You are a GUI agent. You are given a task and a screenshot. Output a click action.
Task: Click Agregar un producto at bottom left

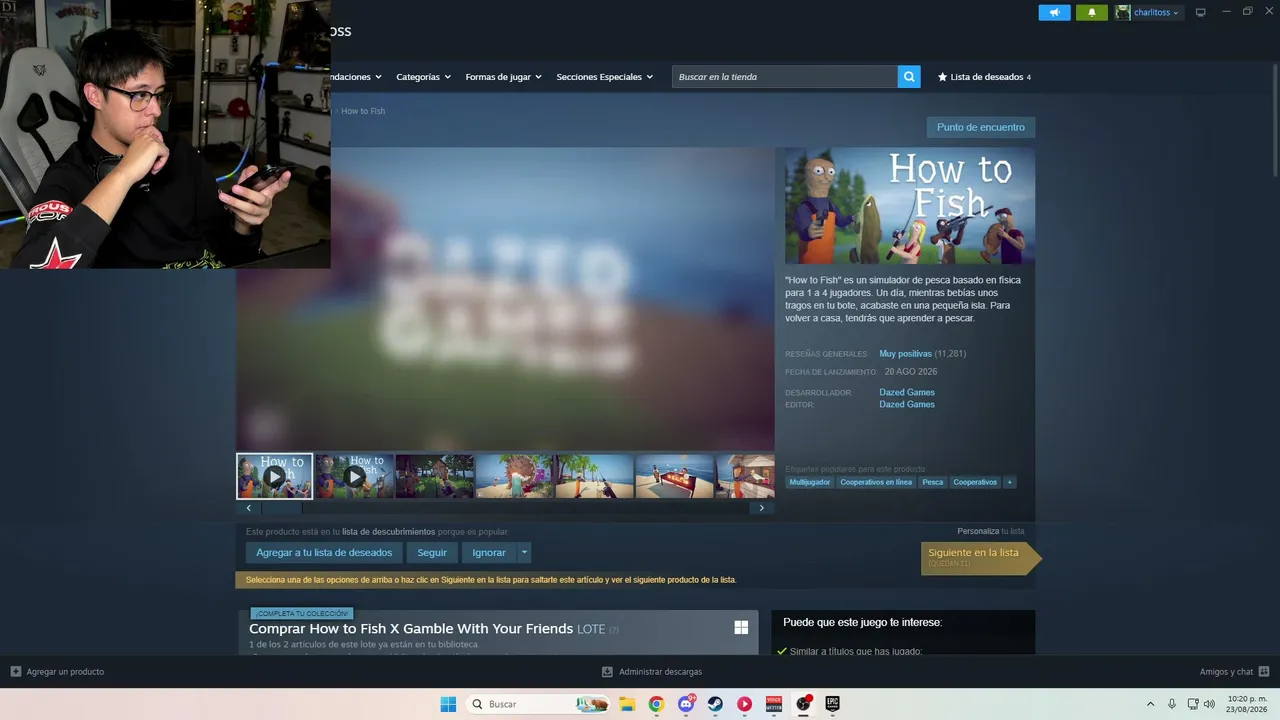click(x=57, y=672)
